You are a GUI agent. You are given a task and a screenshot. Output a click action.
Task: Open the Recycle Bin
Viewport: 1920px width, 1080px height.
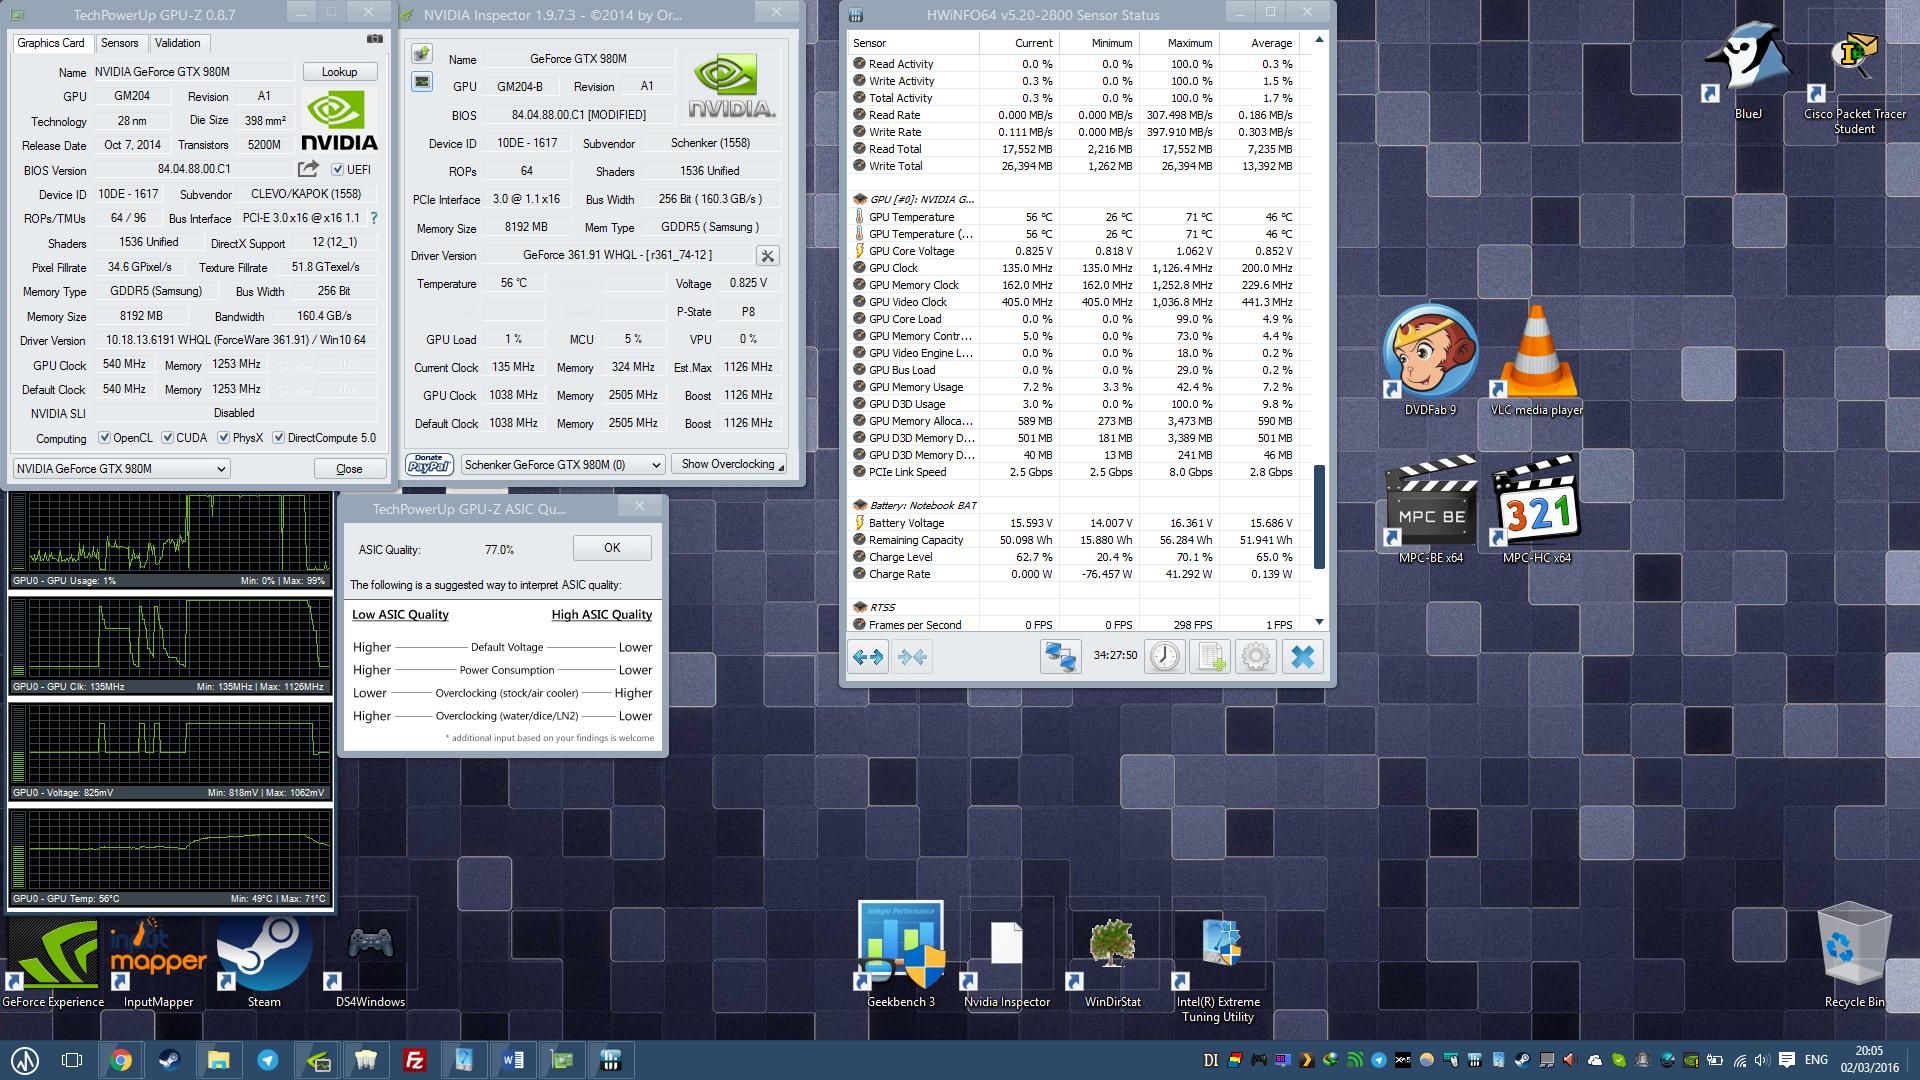[x=1854, y=955]
